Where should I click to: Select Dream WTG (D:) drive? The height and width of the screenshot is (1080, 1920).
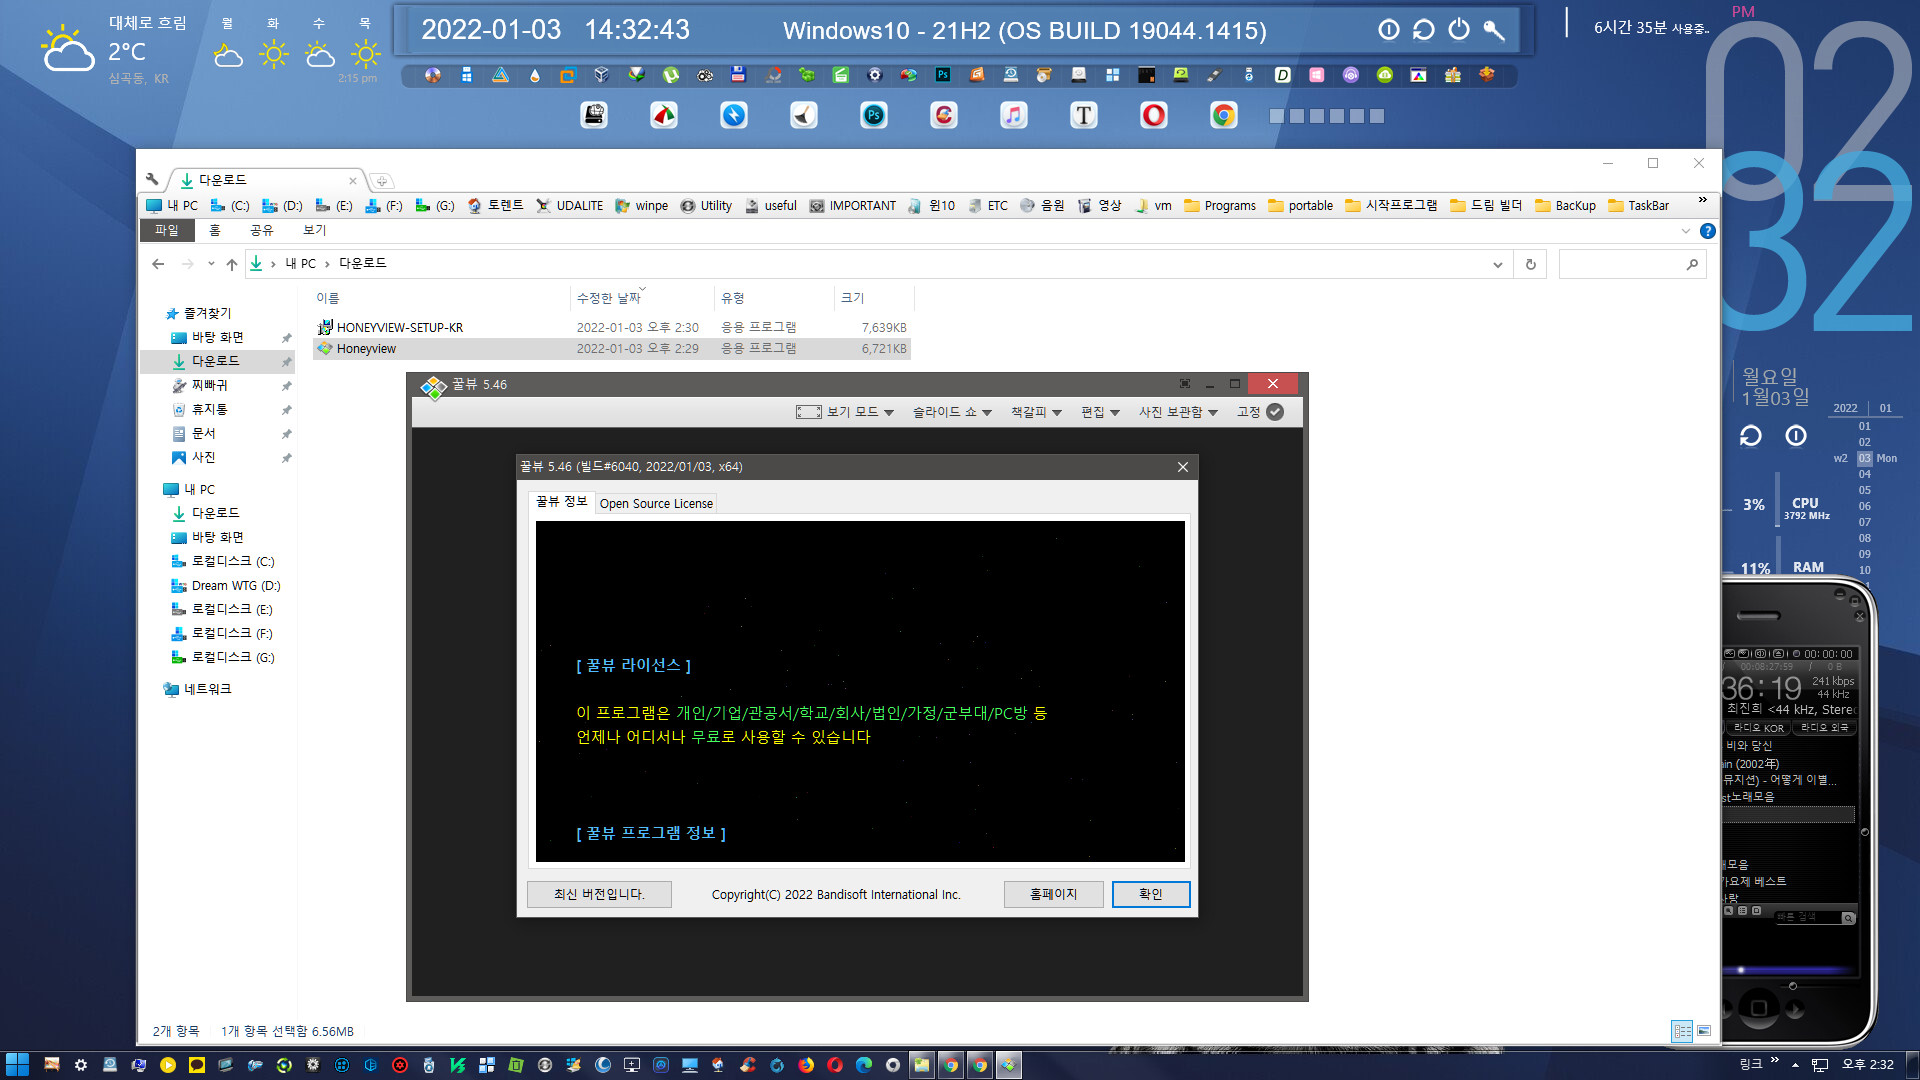pyautogui.click(x=235, y=585)
